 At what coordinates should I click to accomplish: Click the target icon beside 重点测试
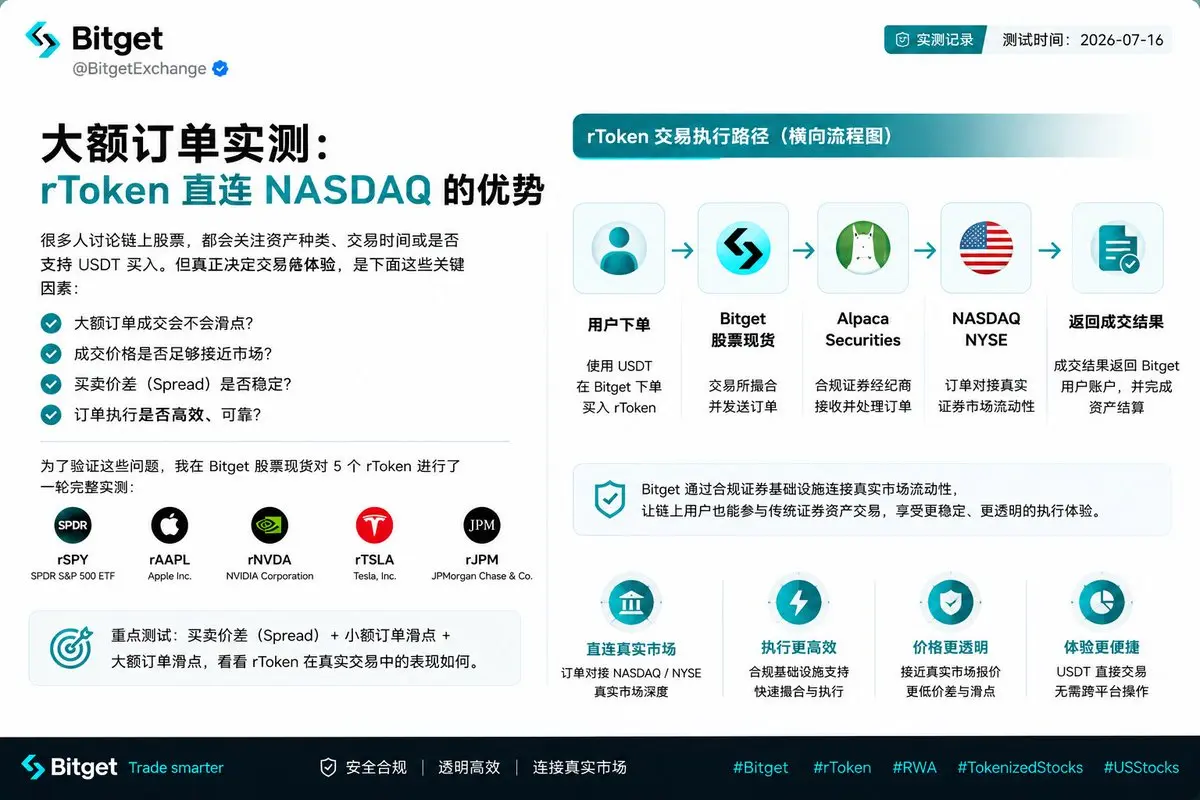(x=71, y=648)
